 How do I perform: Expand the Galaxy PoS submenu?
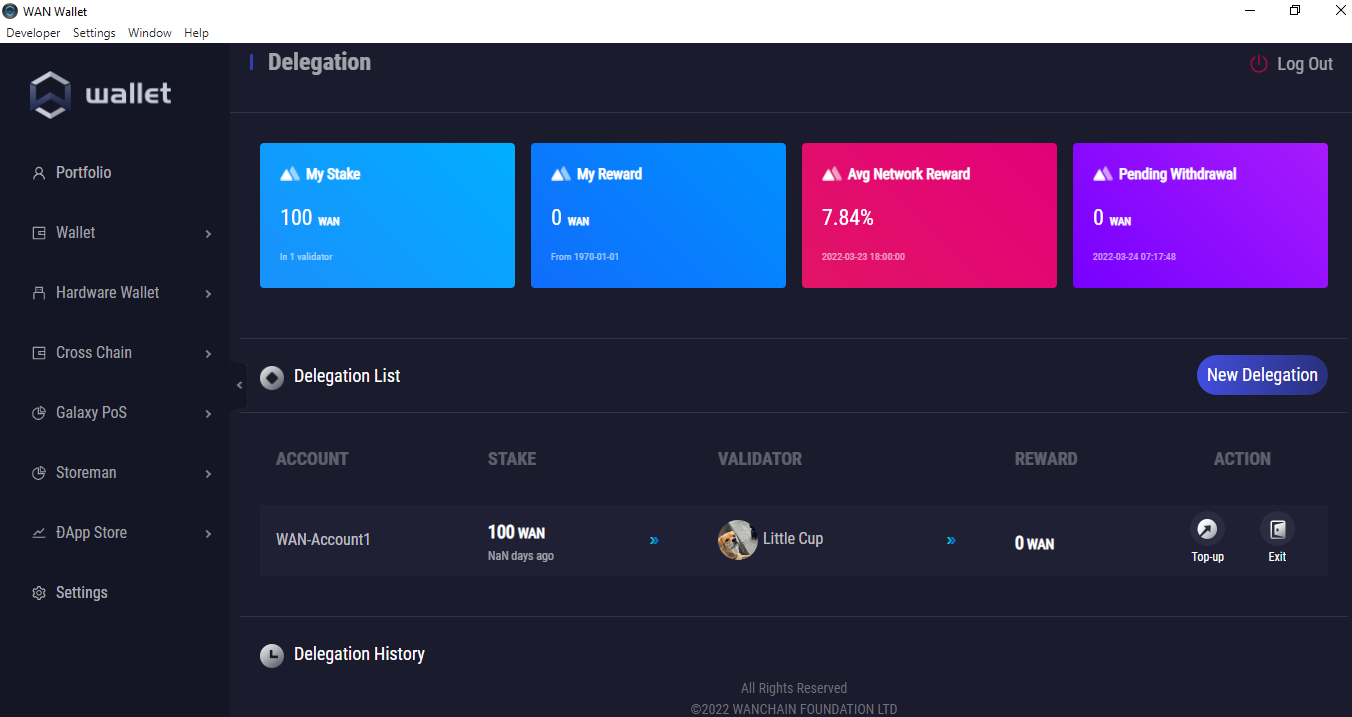[208, 414]
